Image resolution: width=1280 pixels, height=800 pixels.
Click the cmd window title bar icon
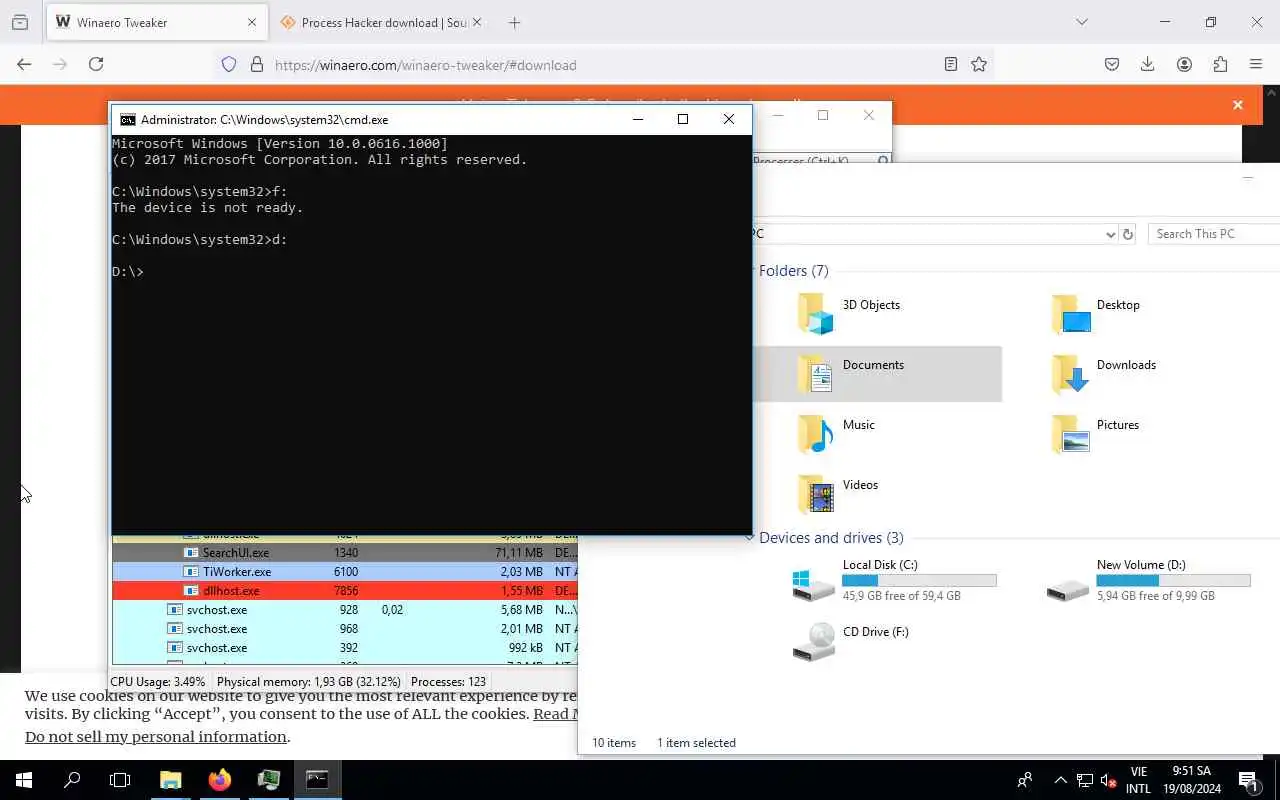pos(128,119)
